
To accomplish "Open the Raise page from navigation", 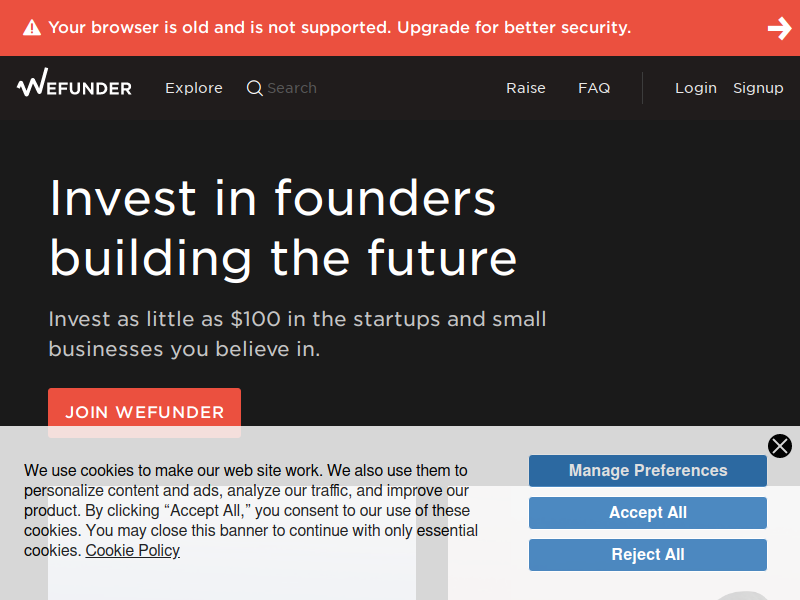I will (526, 88).
